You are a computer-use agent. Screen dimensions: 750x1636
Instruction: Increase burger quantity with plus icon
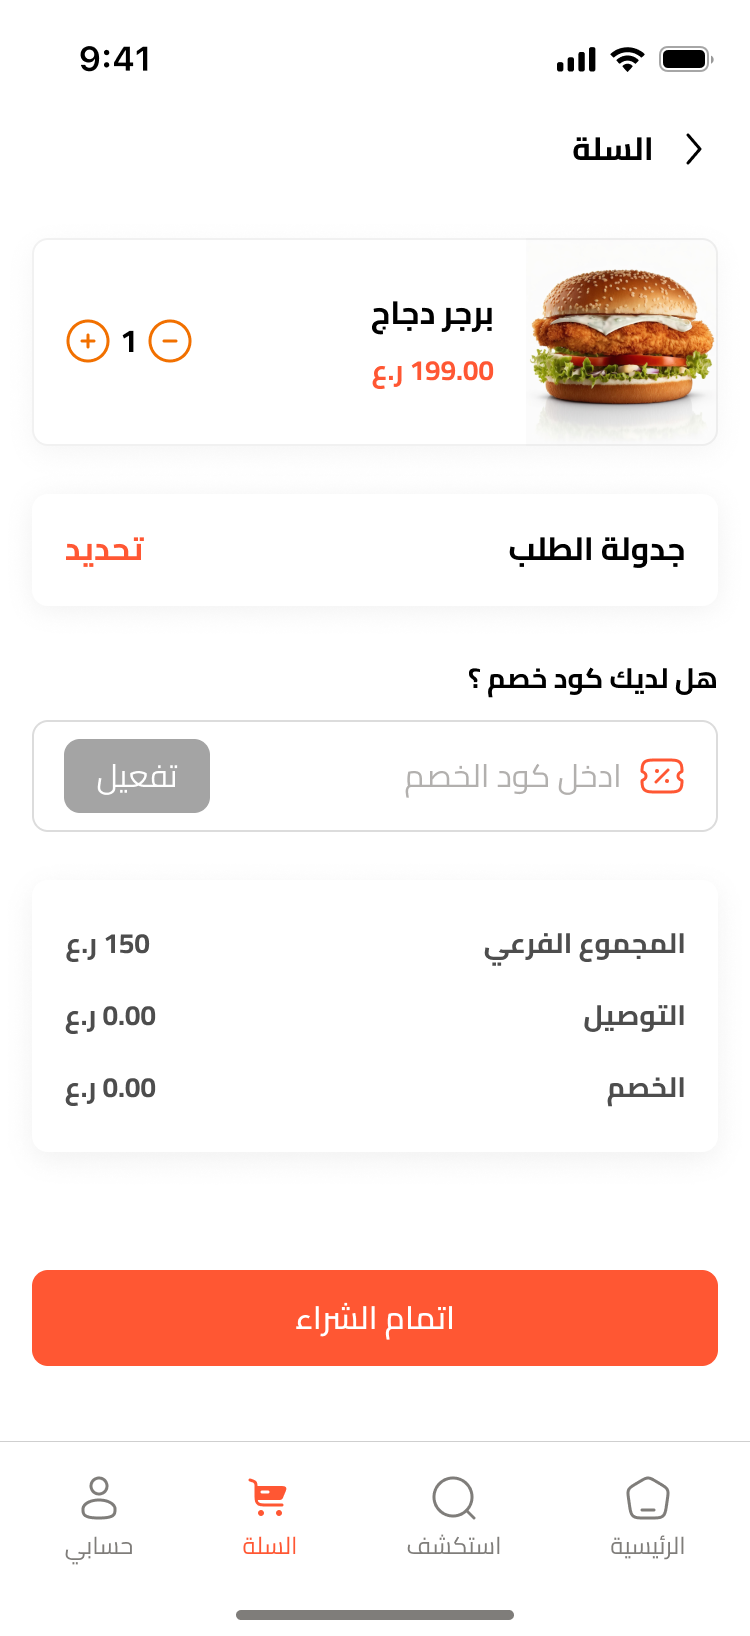pos(88,341)
